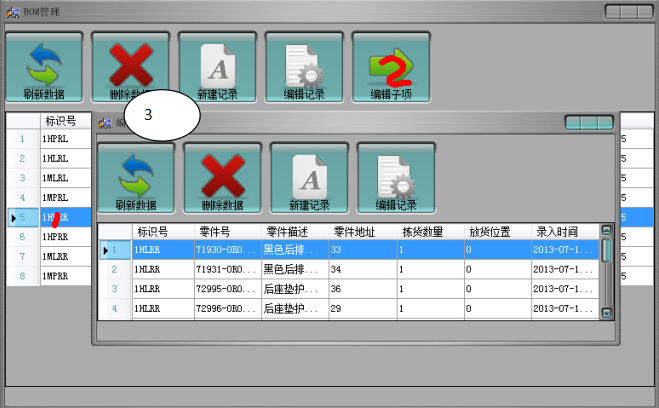Click the 拣货数量 column header

pos(429,231)
